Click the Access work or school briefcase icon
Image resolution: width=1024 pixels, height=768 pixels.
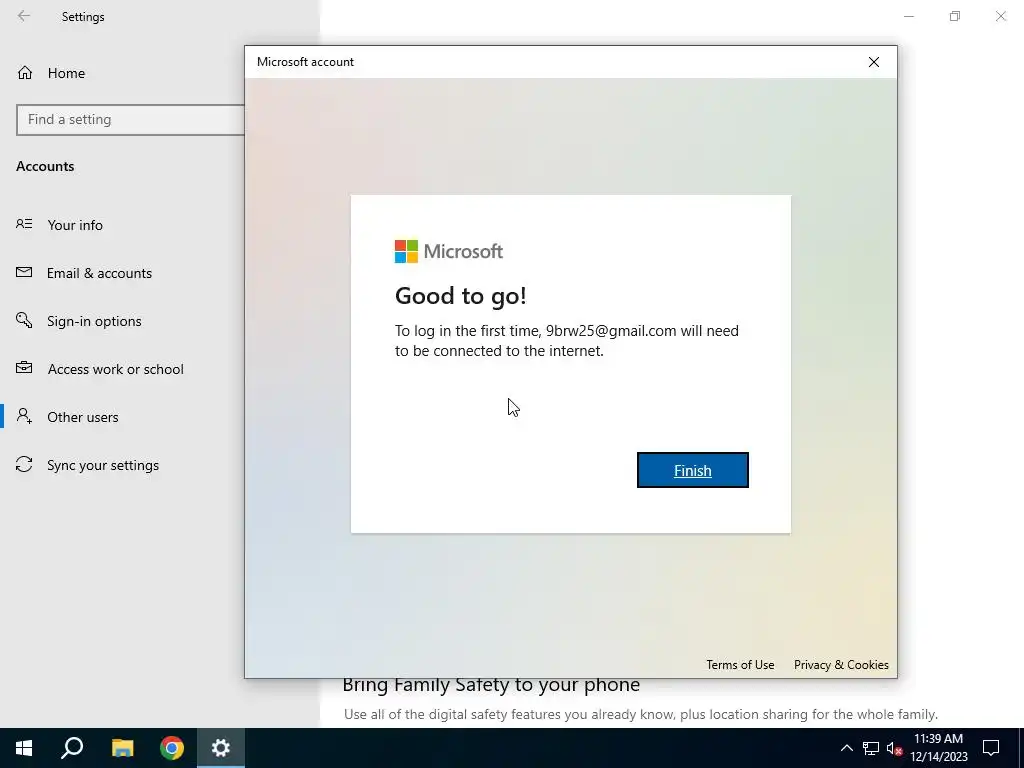tap(24, 368)
